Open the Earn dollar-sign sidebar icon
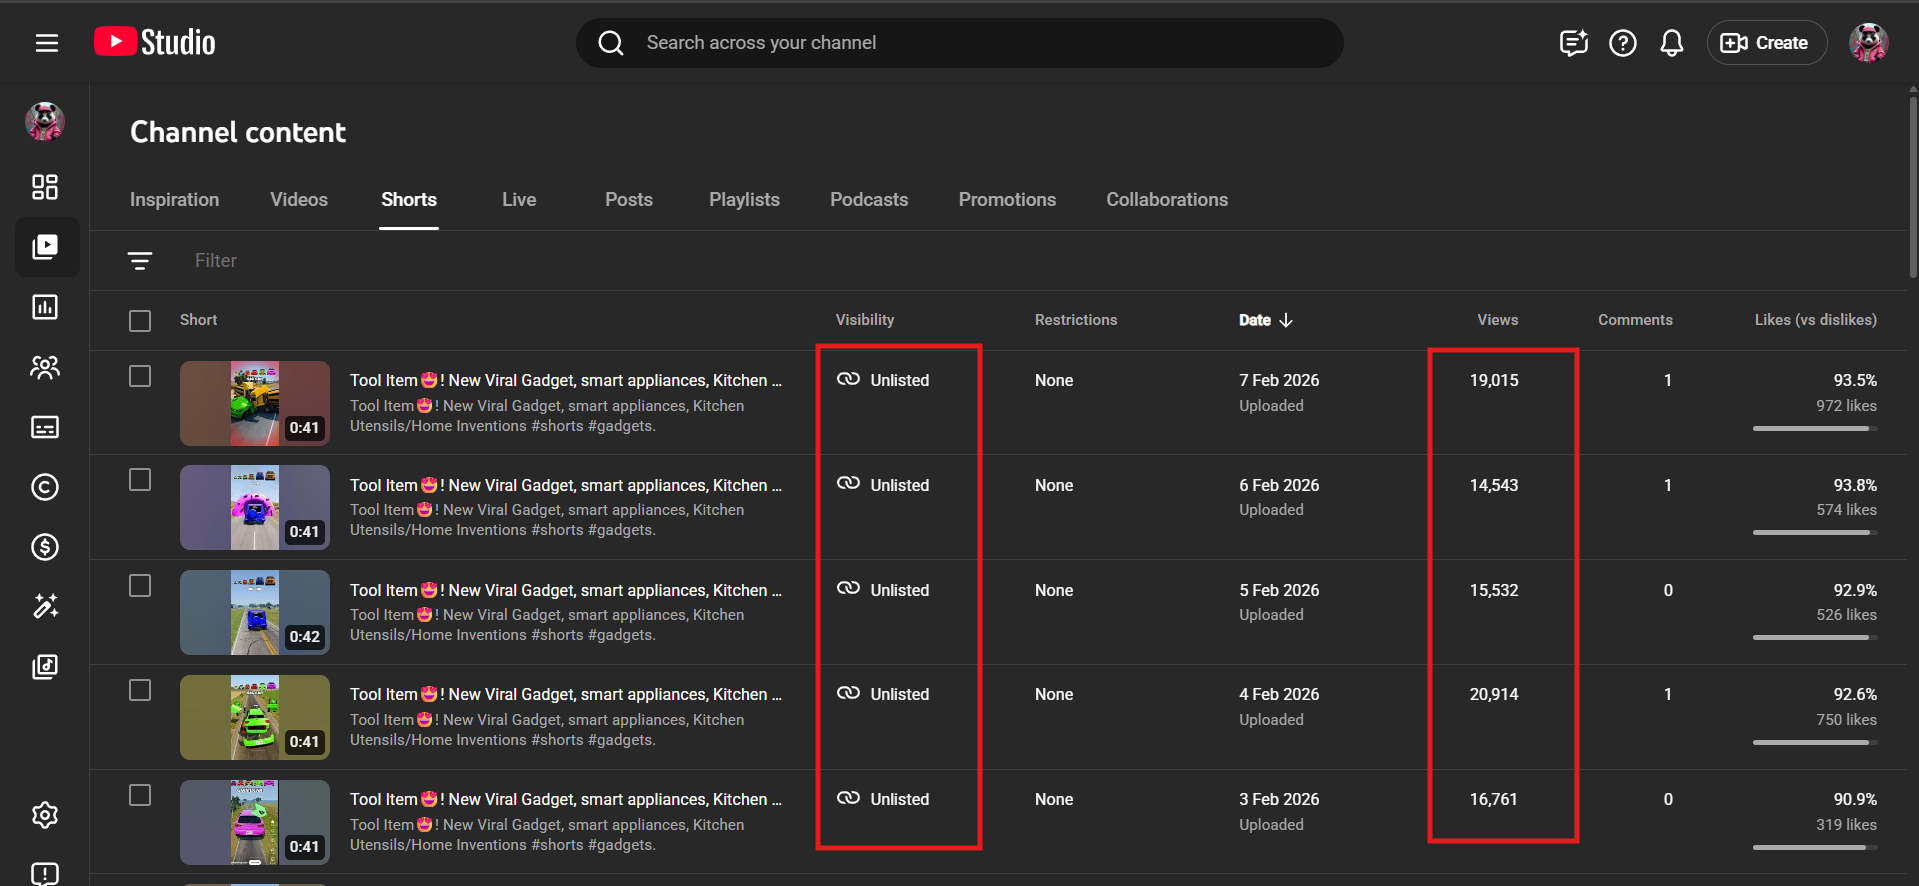Image resolution: width=1919 pixels, height=886 pixels. click(x=45, y=547)
